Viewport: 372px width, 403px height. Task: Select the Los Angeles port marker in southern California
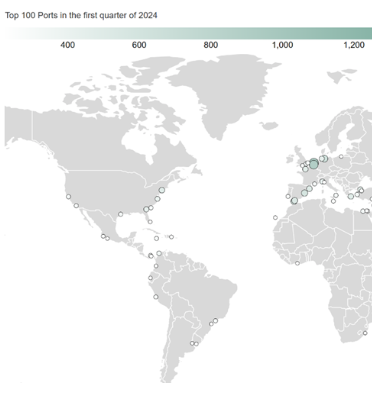click(x=76, y=206)
